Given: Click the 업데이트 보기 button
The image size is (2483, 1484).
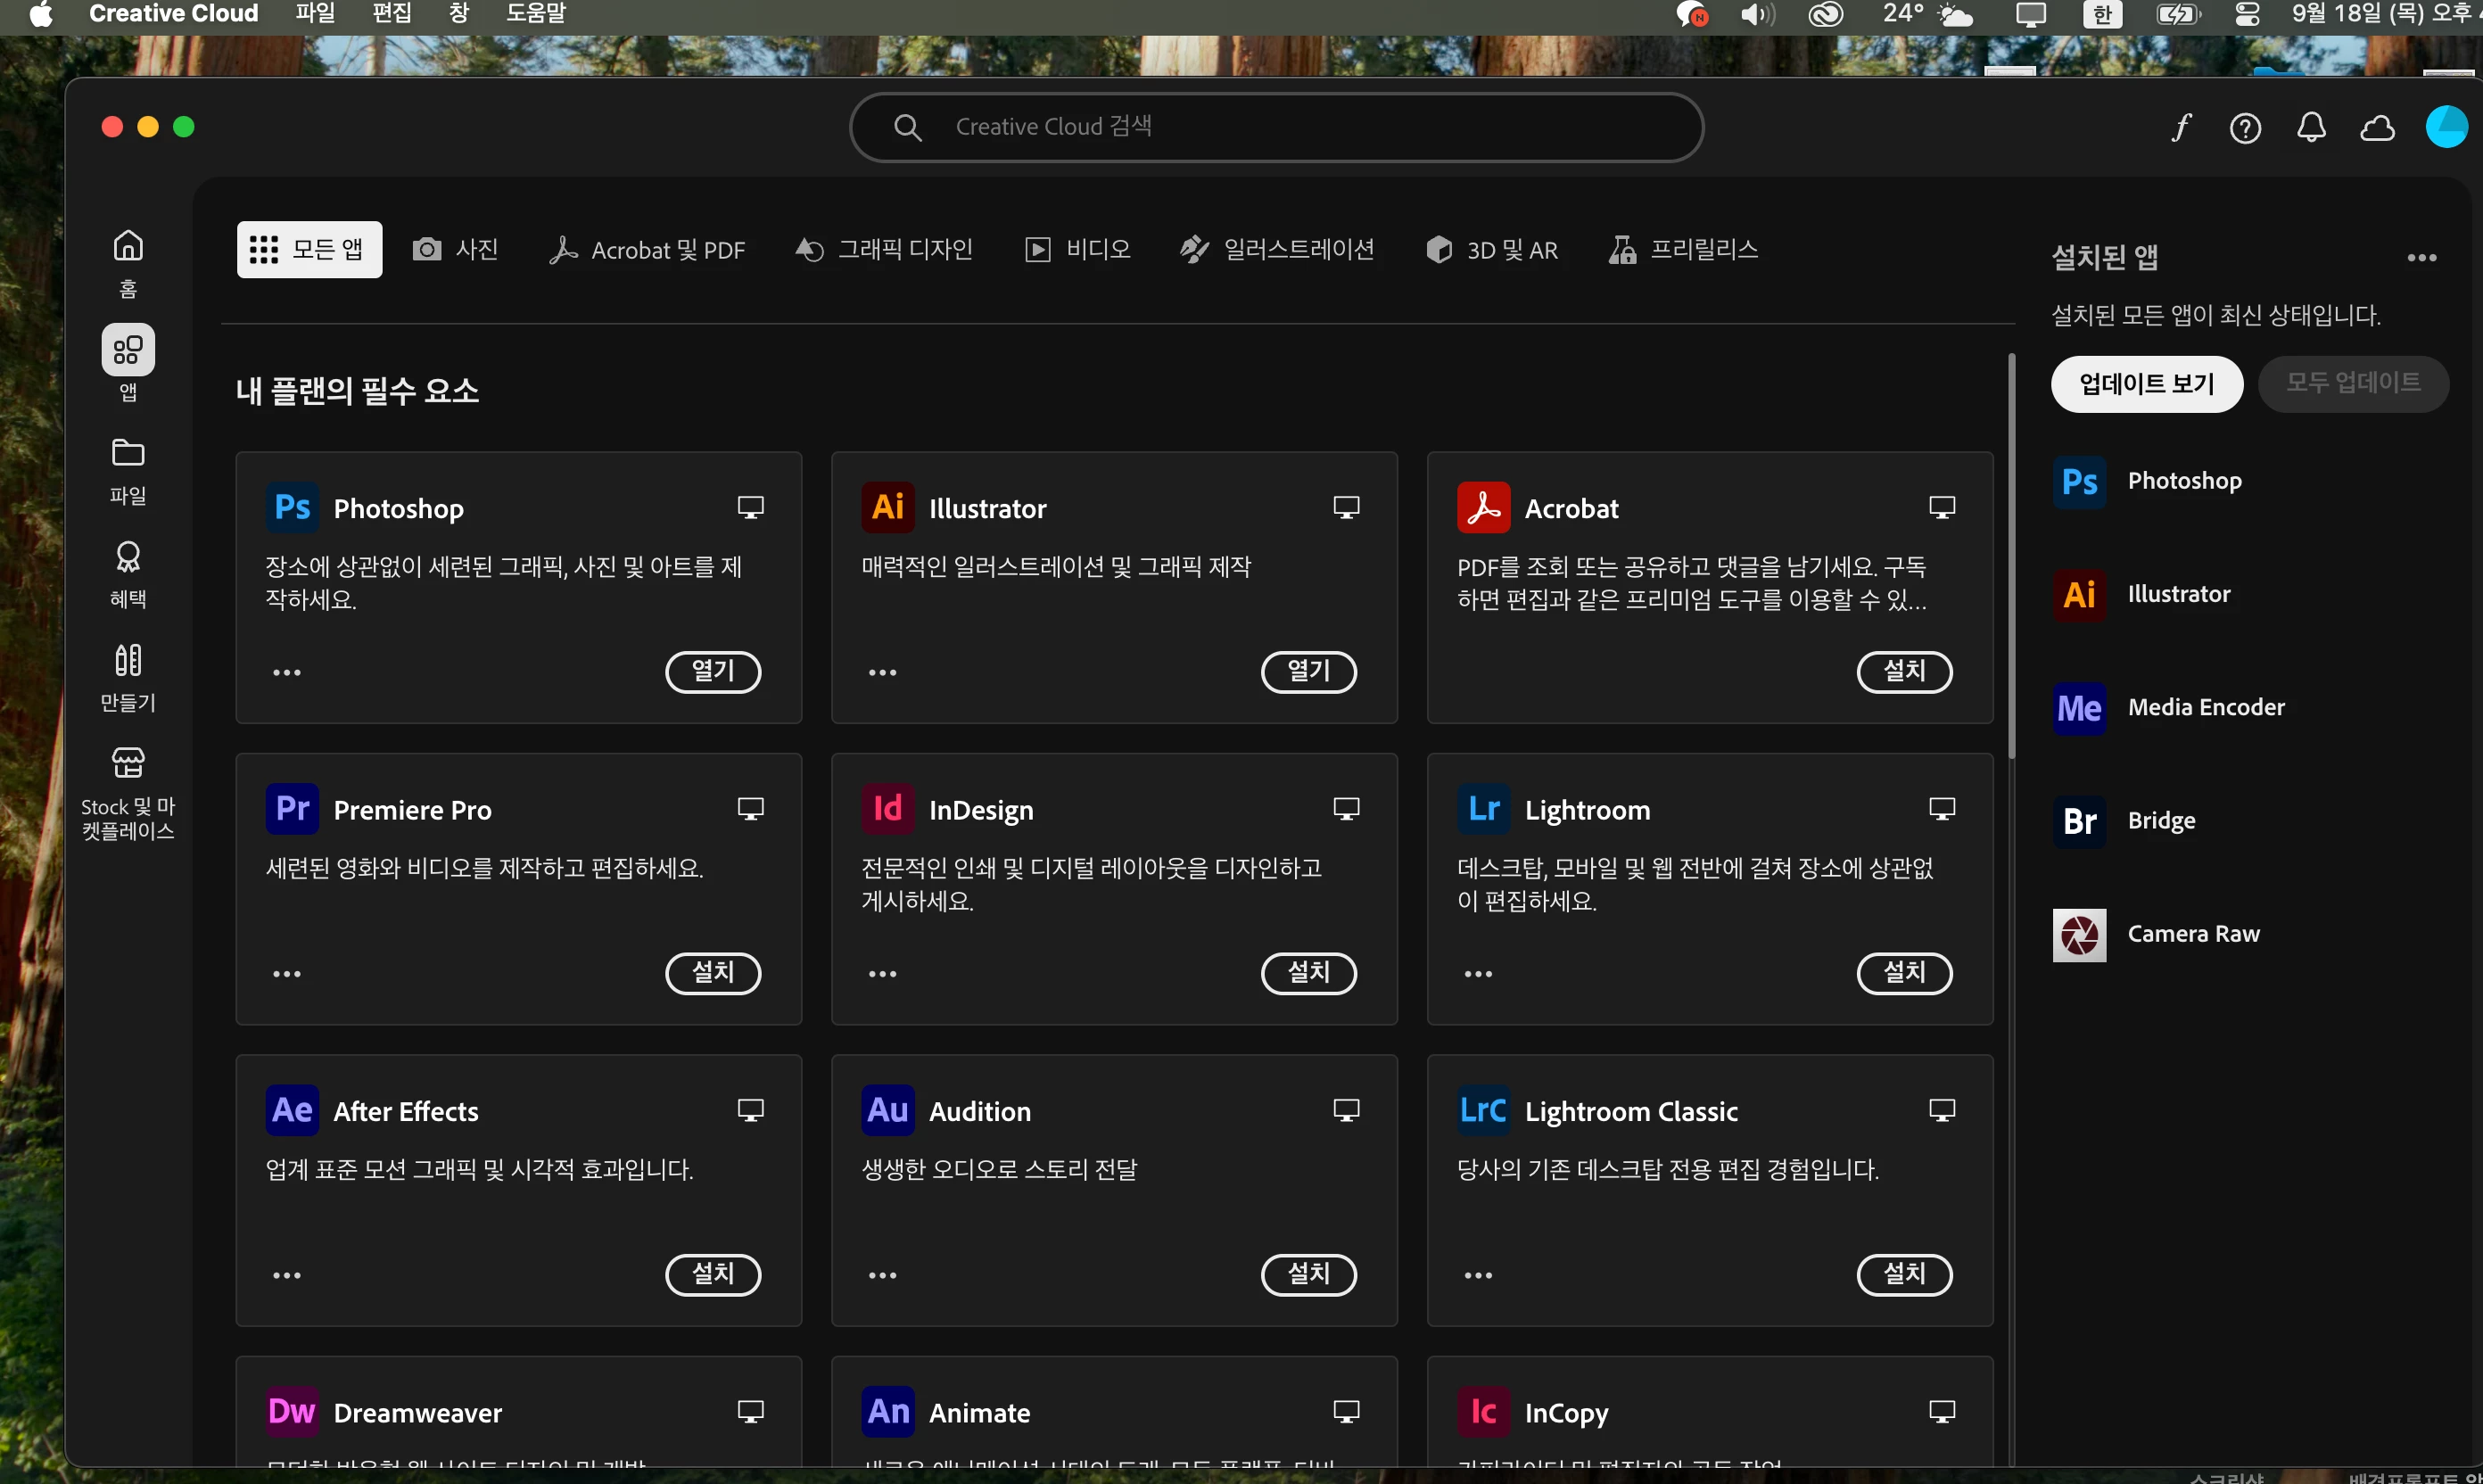Looking at the screenshot, I should [x=2146, y=384].
